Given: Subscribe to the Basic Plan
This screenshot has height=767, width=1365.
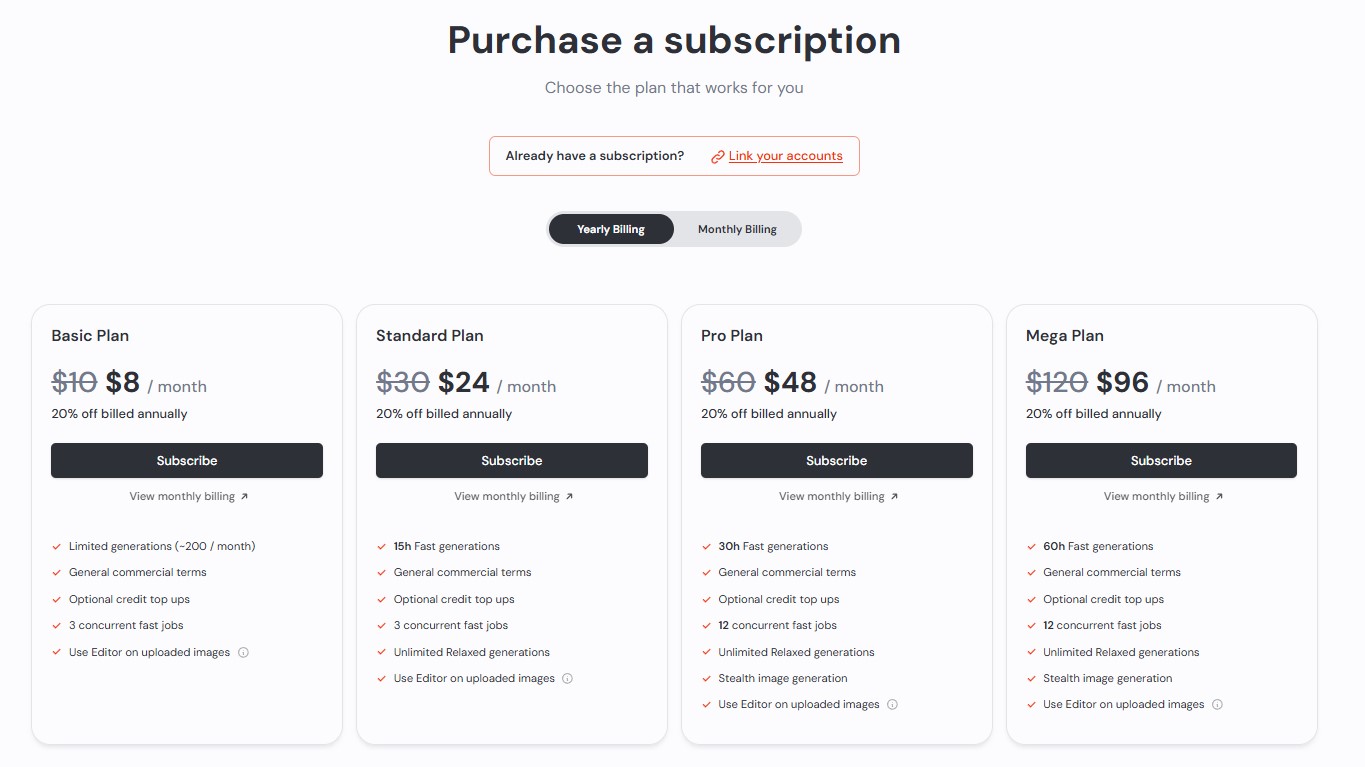Looking at the screenshot, I should pos(187,460).
